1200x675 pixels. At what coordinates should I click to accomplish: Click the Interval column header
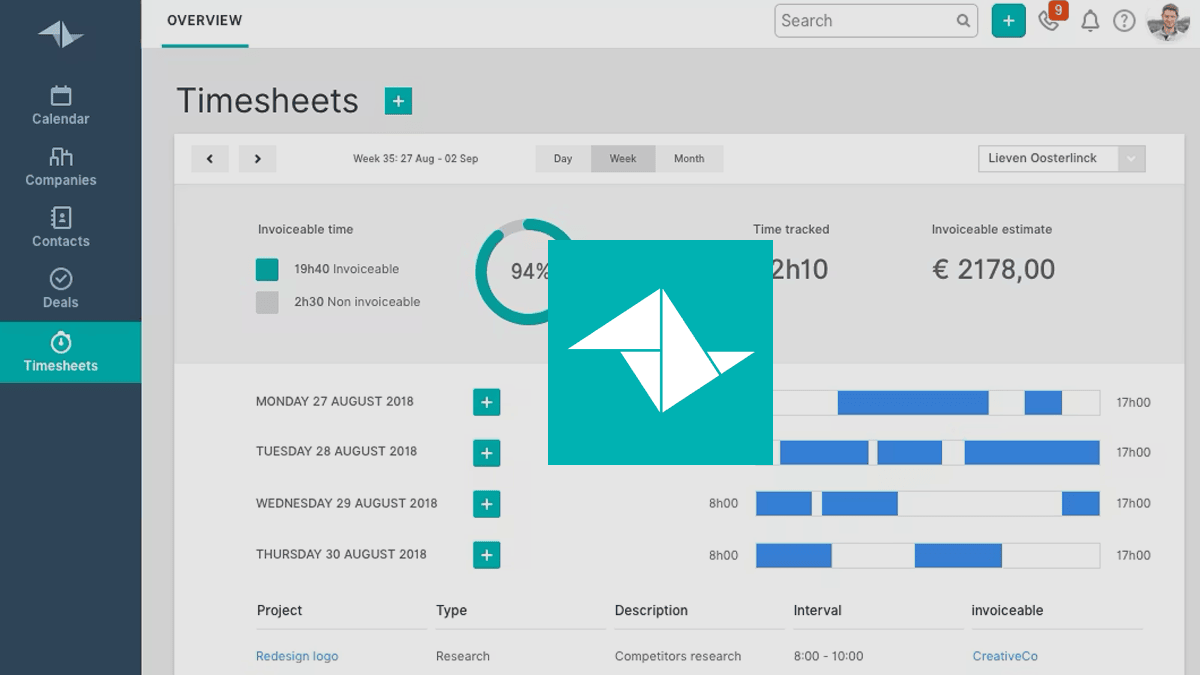[818, 610]
